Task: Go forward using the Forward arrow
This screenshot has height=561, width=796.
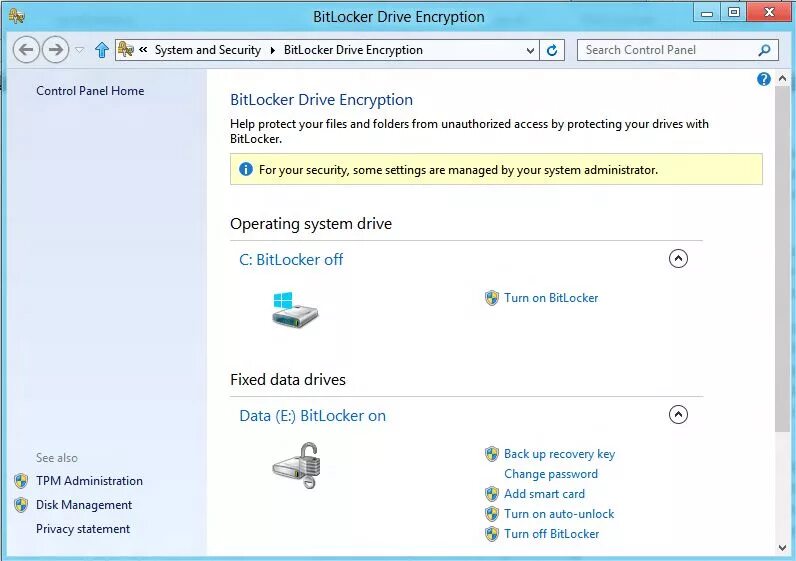Action: [55, 50]
